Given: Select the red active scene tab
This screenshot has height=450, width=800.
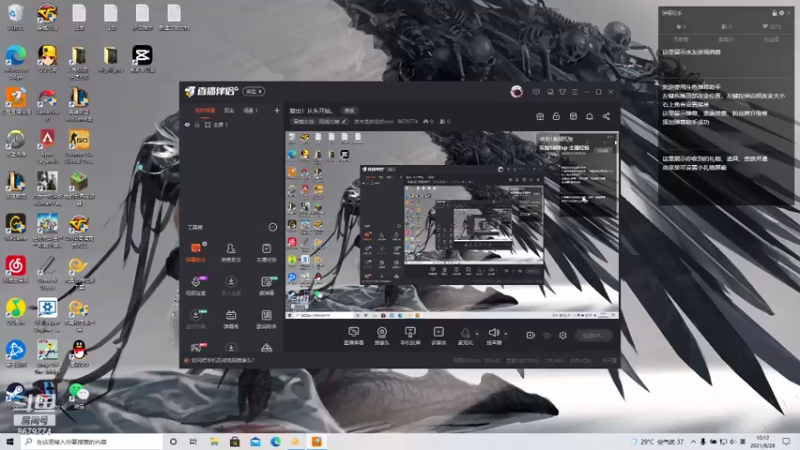Looking at the screenshot, I should 205,110.
